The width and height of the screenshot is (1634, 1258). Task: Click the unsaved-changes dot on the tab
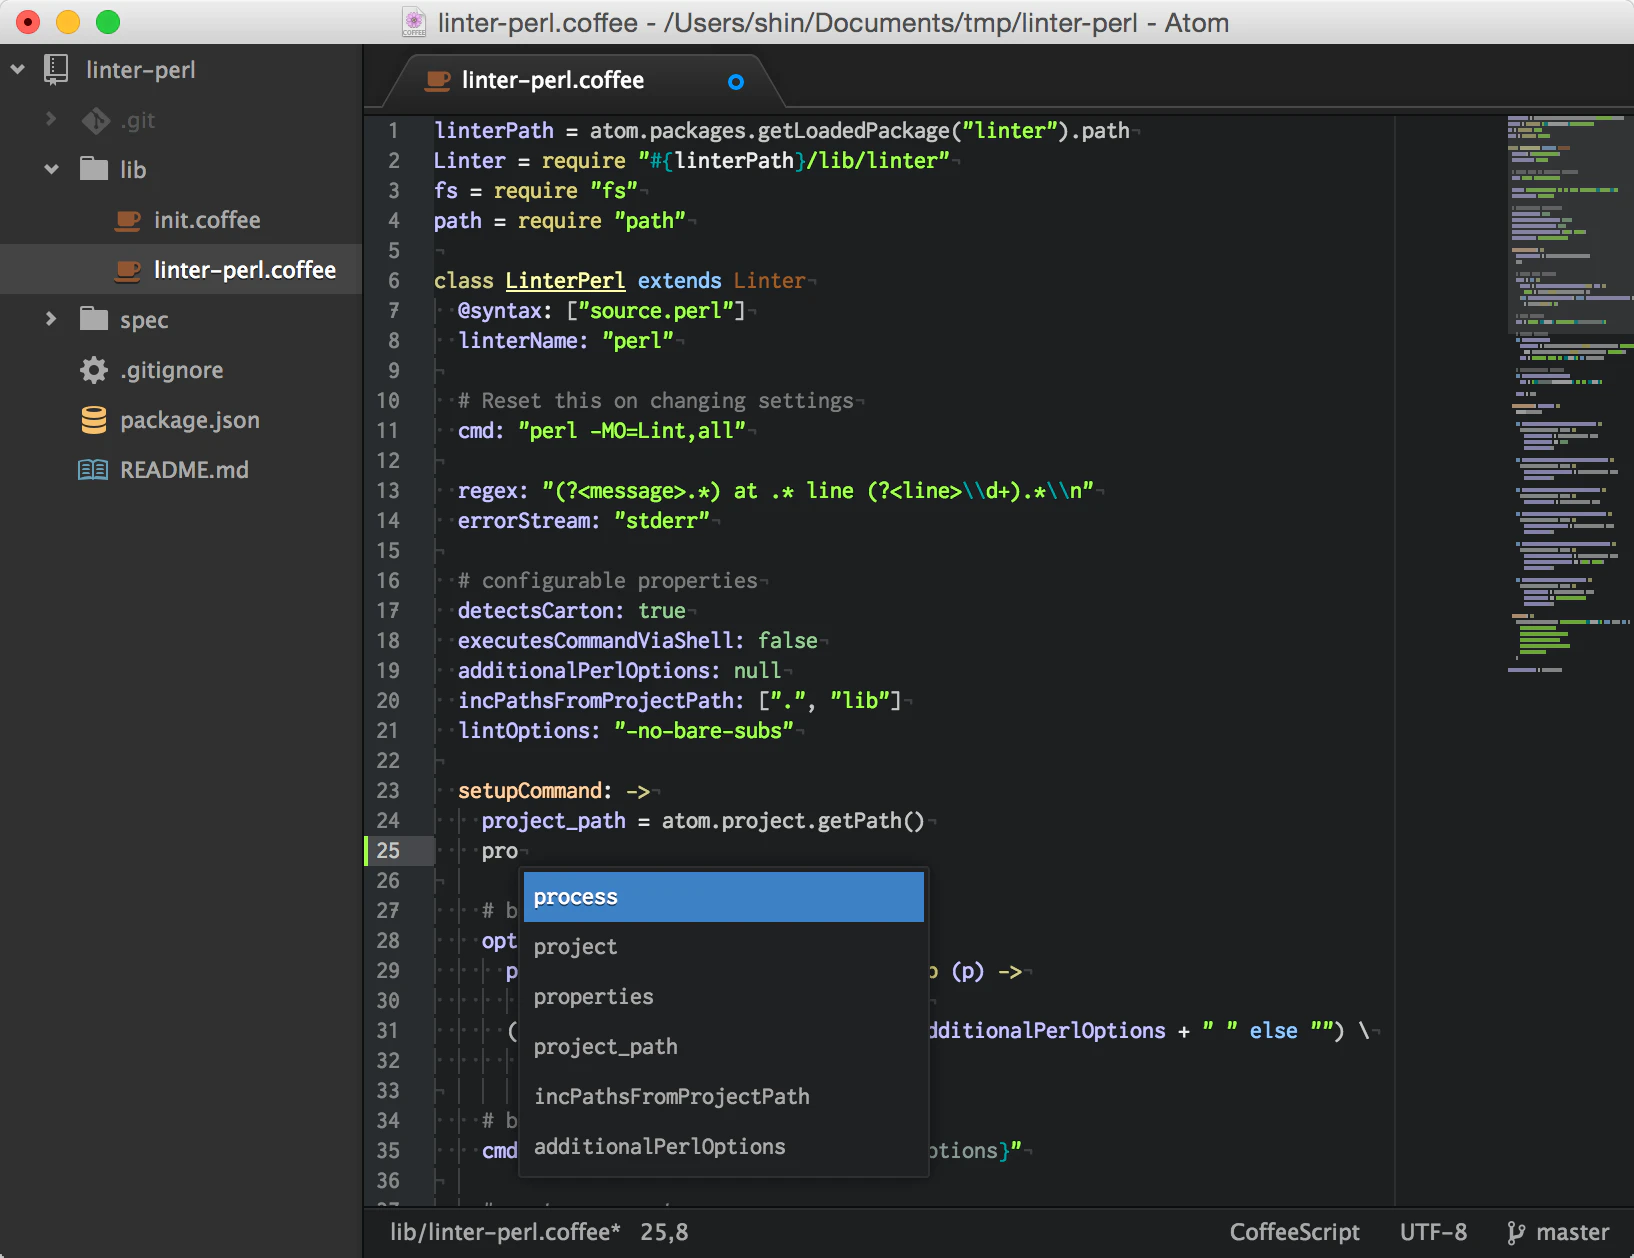click(736, 82)
